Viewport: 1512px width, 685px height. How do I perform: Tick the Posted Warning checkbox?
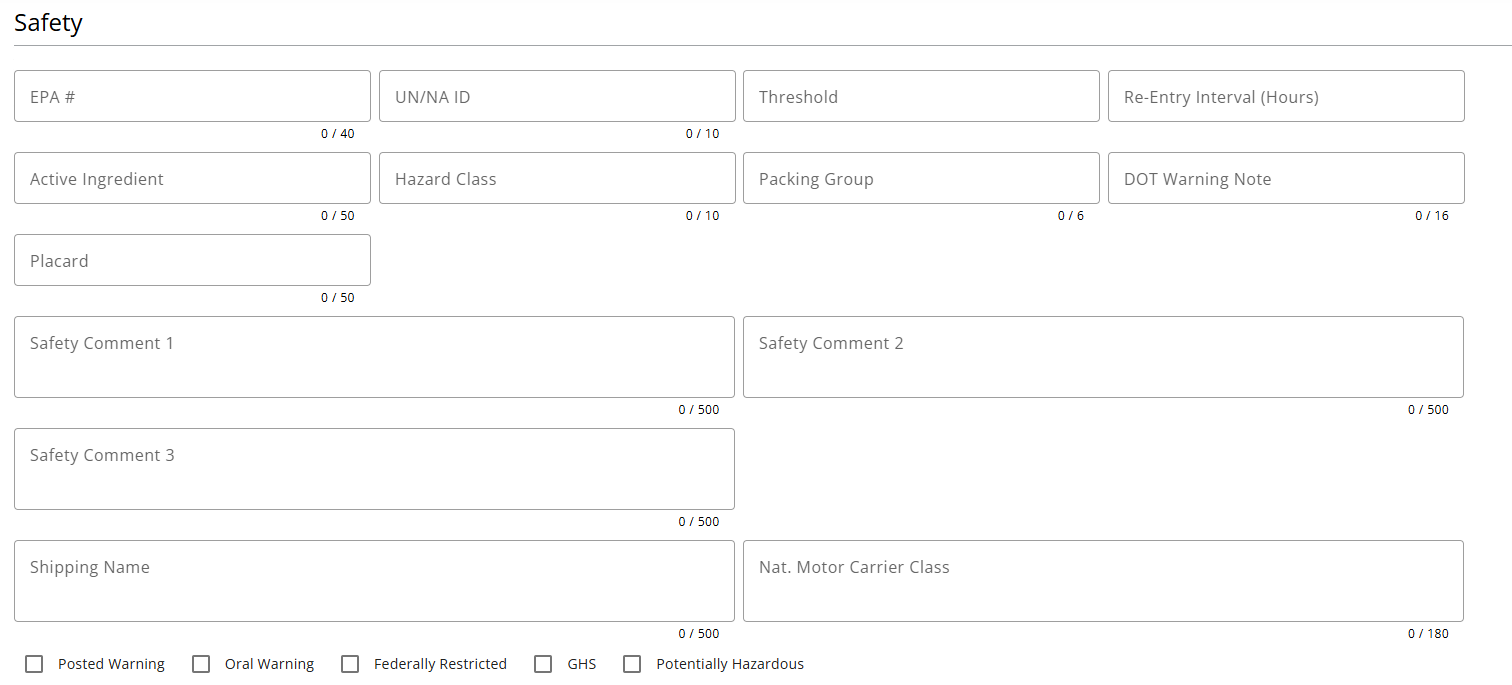coord(35,664)
